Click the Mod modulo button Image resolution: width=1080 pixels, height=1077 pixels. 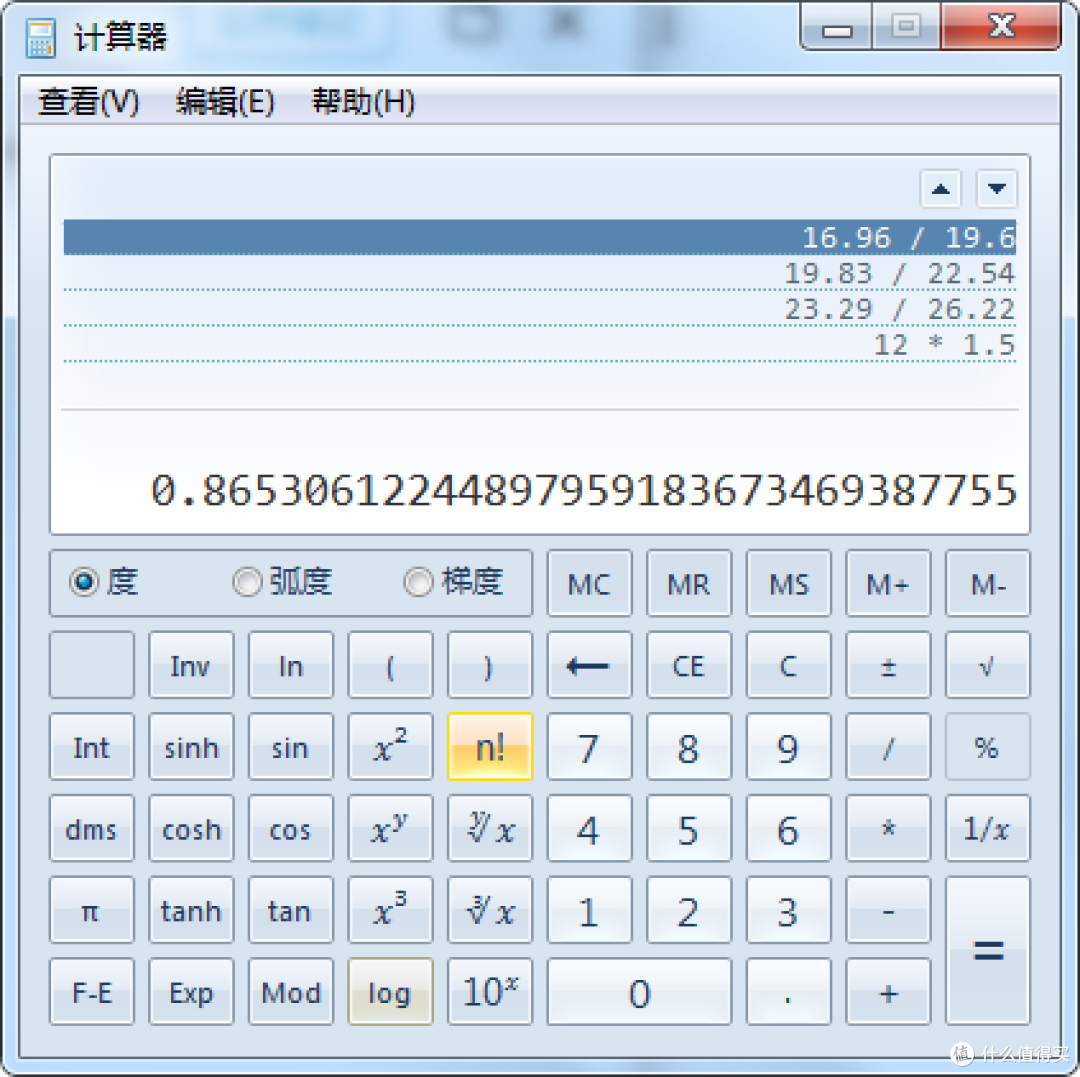pos(291,992)
